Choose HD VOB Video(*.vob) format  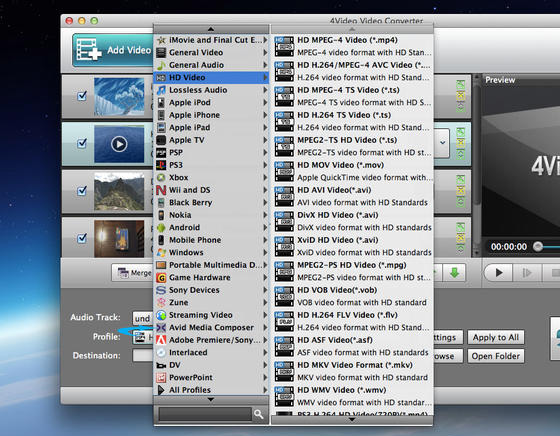coord(352,296)
